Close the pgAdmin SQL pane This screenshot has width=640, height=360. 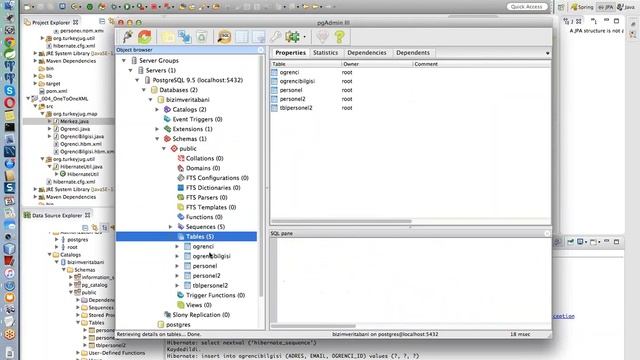coord(547,233)
